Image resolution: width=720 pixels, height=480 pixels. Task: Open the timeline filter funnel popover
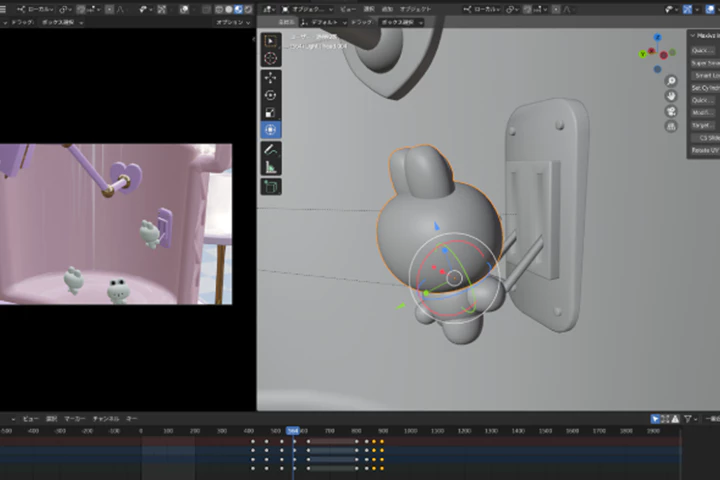(690, 418)
